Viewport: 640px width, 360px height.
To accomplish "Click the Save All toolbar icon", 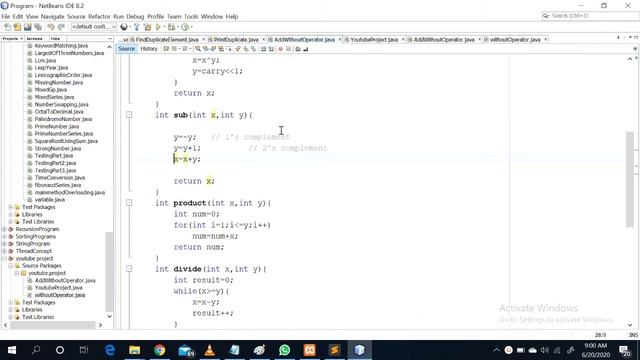I will [x=38, y=27].
